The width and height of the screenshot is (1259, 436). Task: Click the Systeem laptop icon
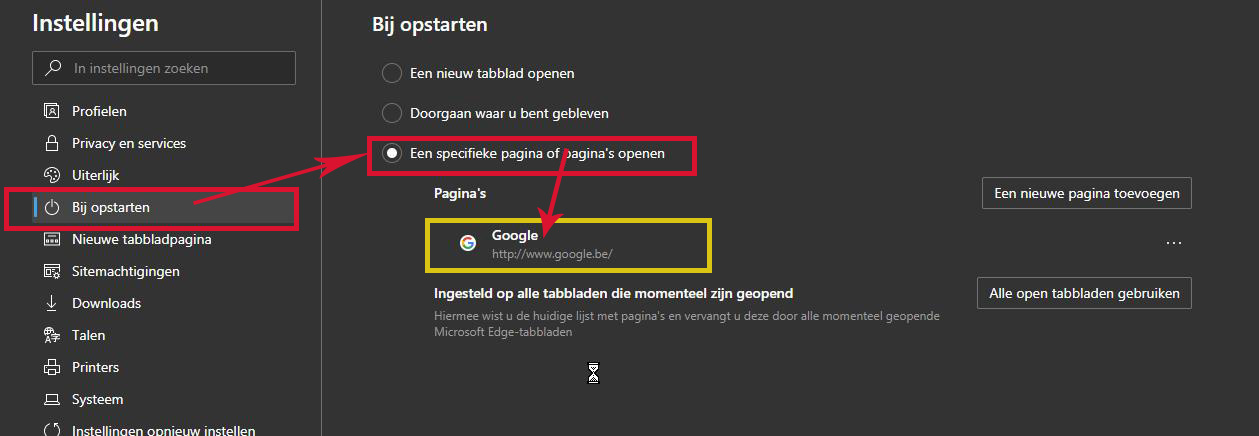pos(52,399)
